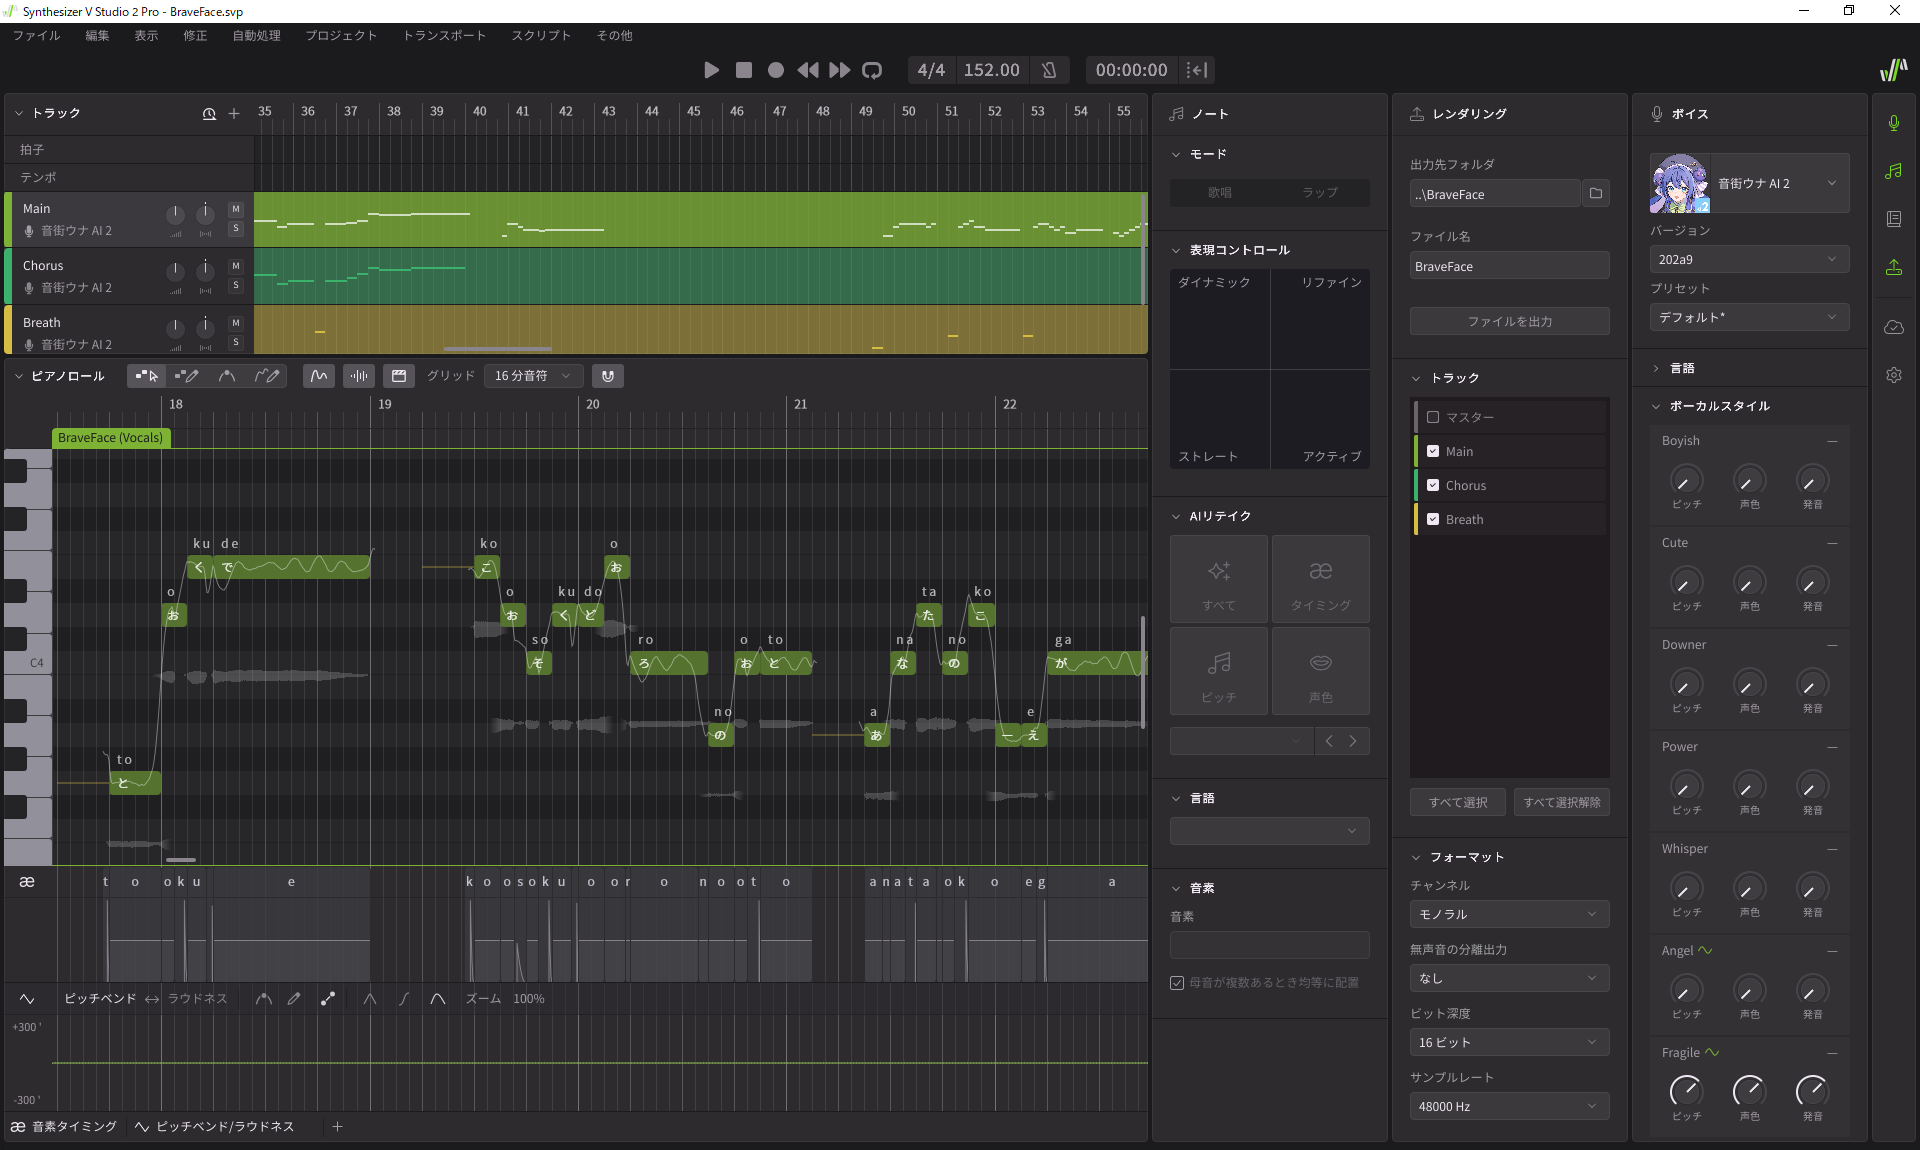1920x1150 pixels.
Task: Open the bit depth 16 ビット dropdown
Action: coord(1509,1042)
